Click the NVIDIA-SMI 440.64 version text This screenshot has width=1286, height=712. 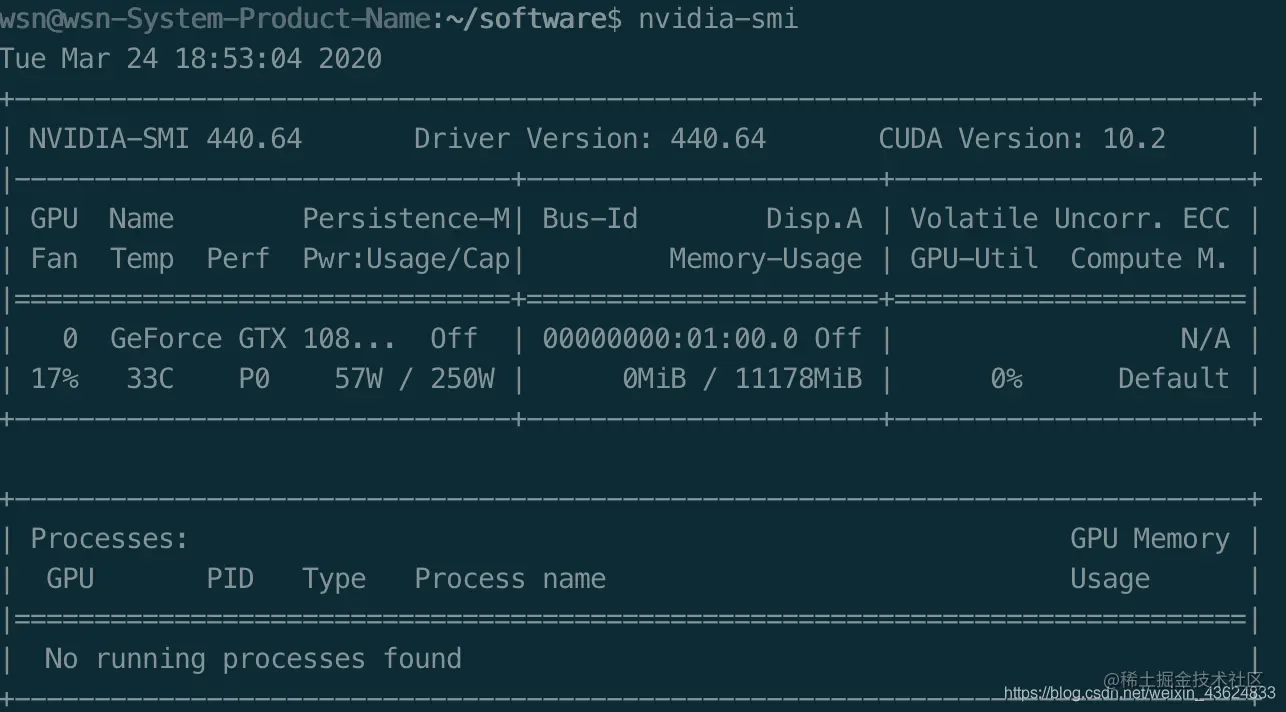point(165,139)
